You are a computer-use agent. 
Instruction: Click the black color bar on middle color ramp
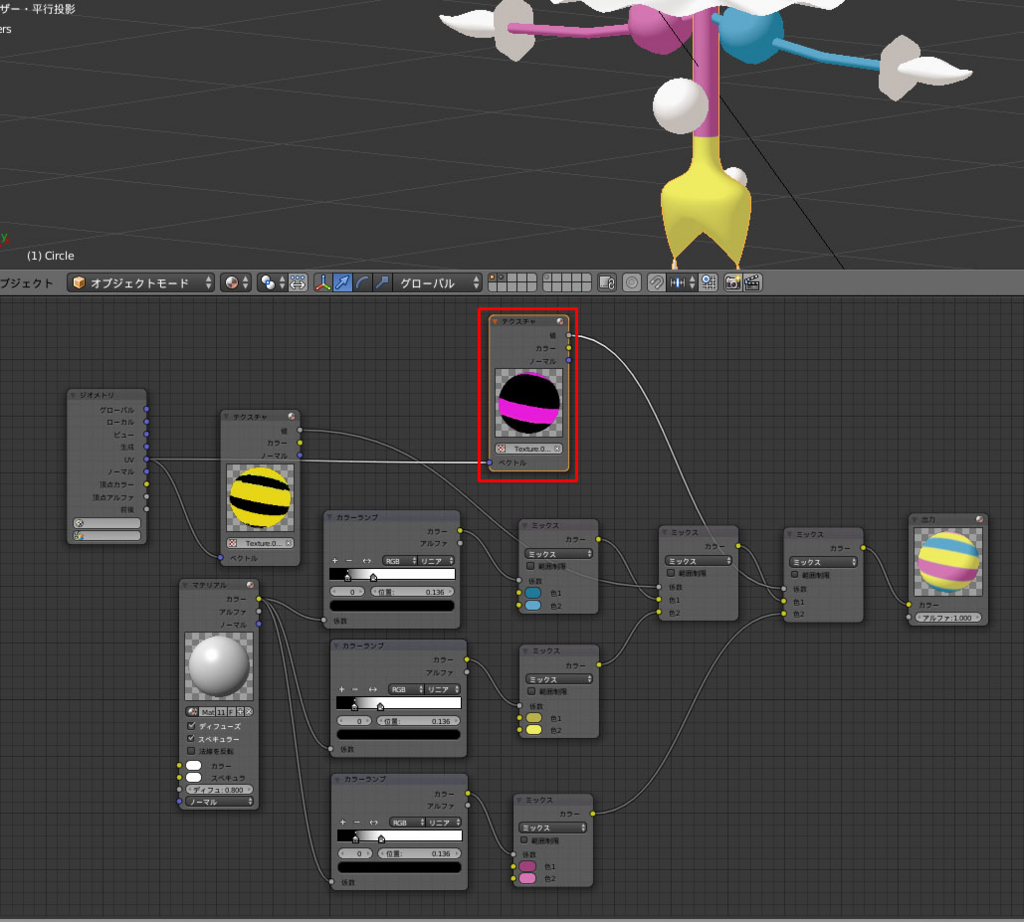[398, 735]
